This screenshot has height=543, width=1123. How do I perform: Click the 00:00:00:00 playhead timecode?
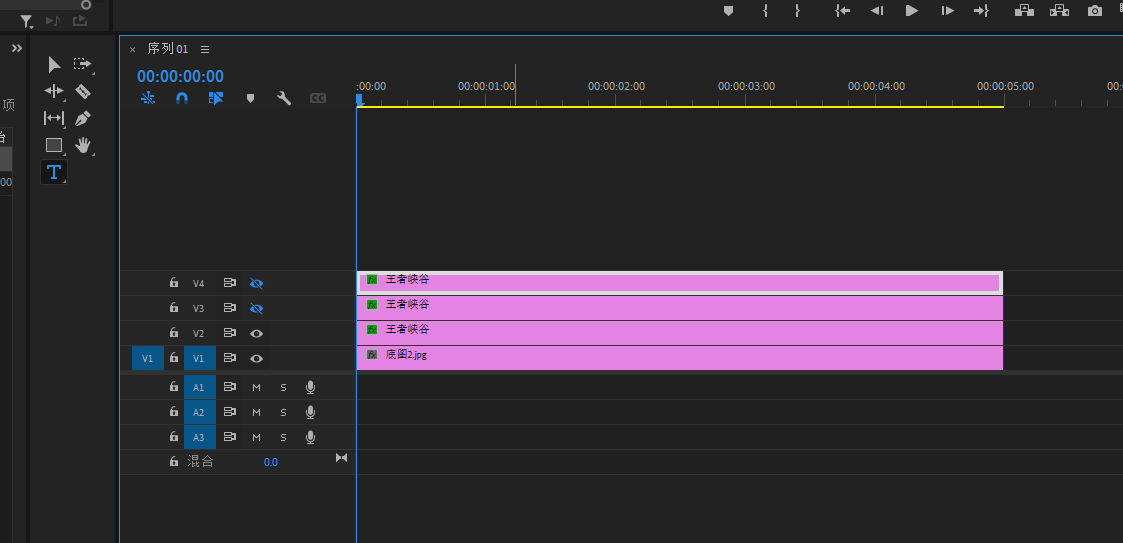click(180, 76)
